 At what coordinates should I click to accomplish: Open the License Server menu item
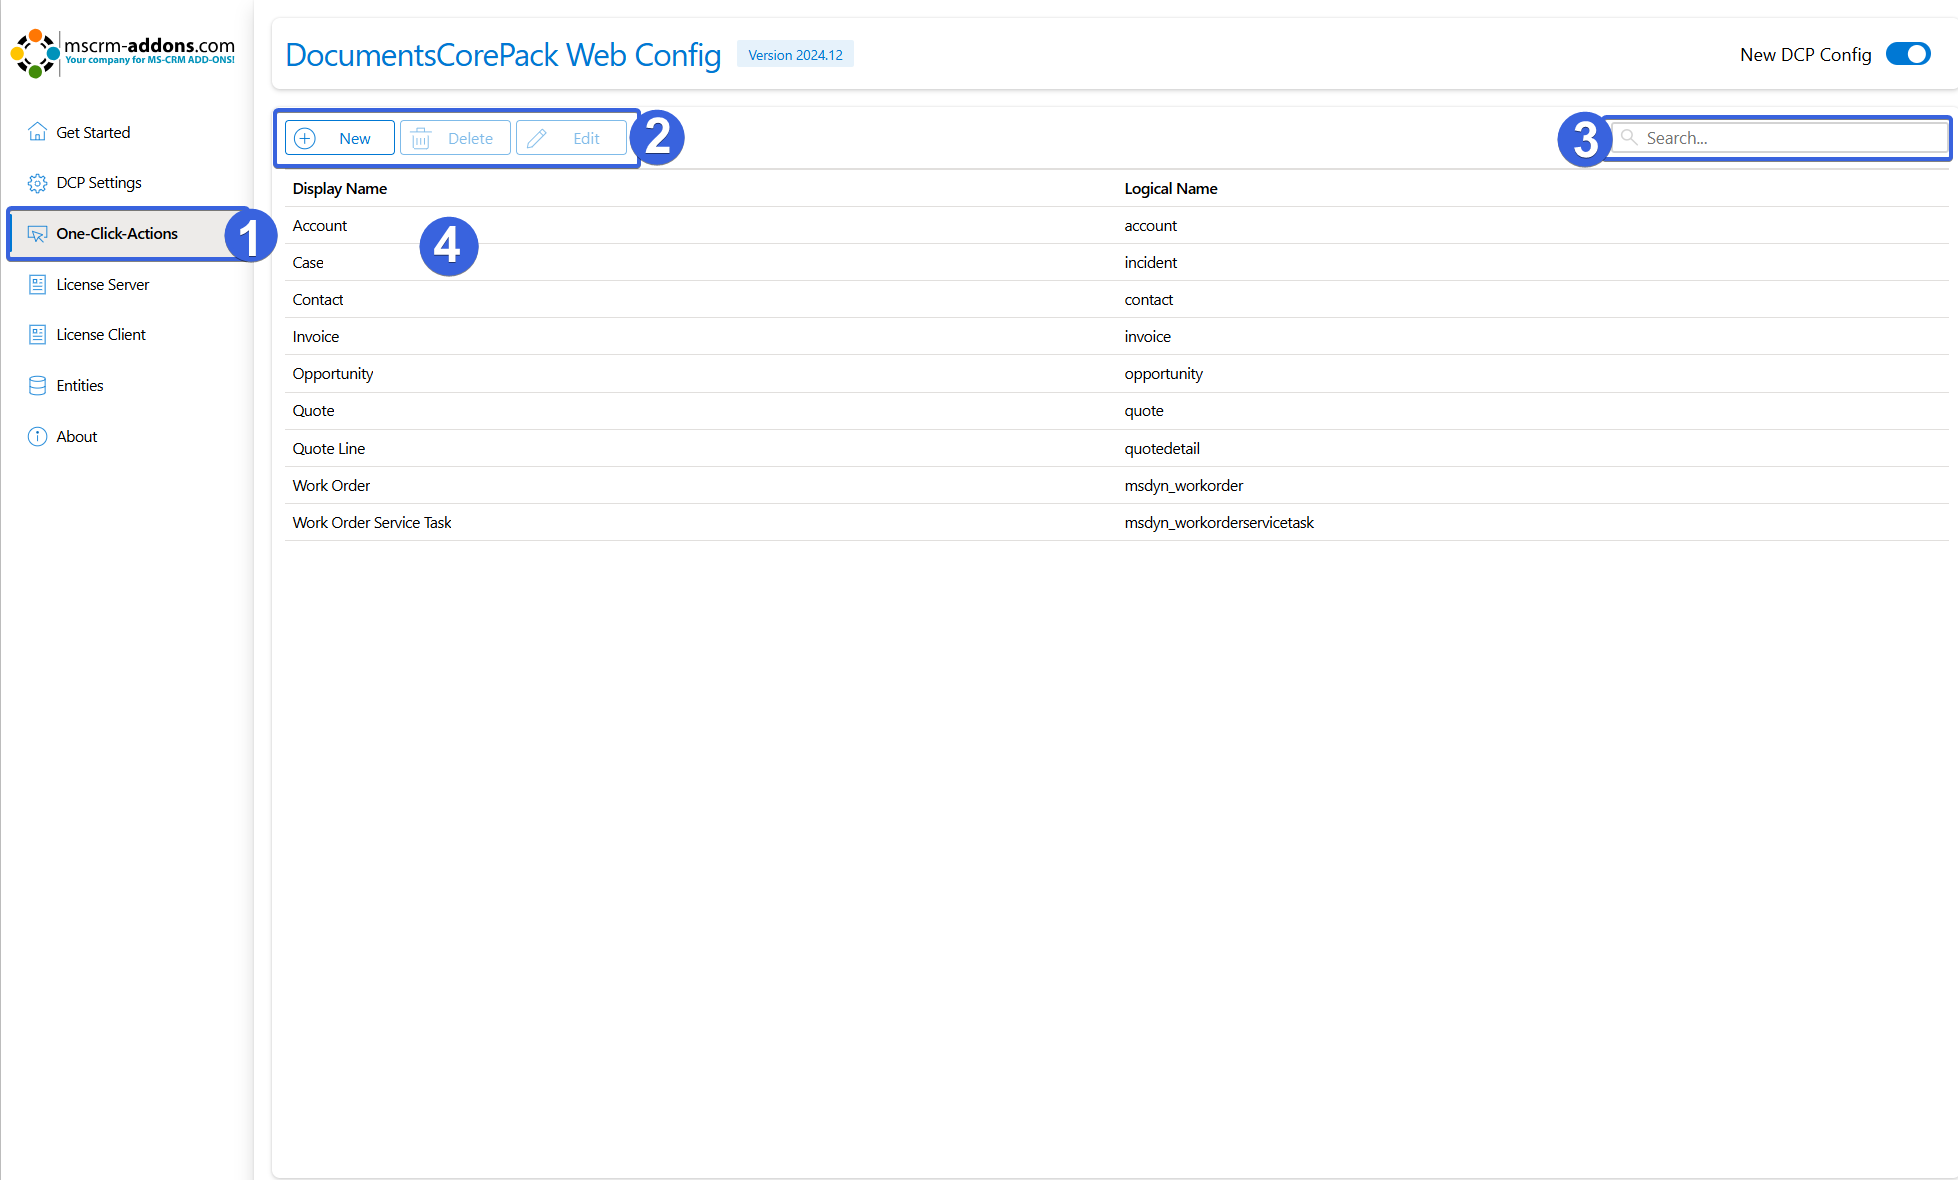click(x=102, y=285)
